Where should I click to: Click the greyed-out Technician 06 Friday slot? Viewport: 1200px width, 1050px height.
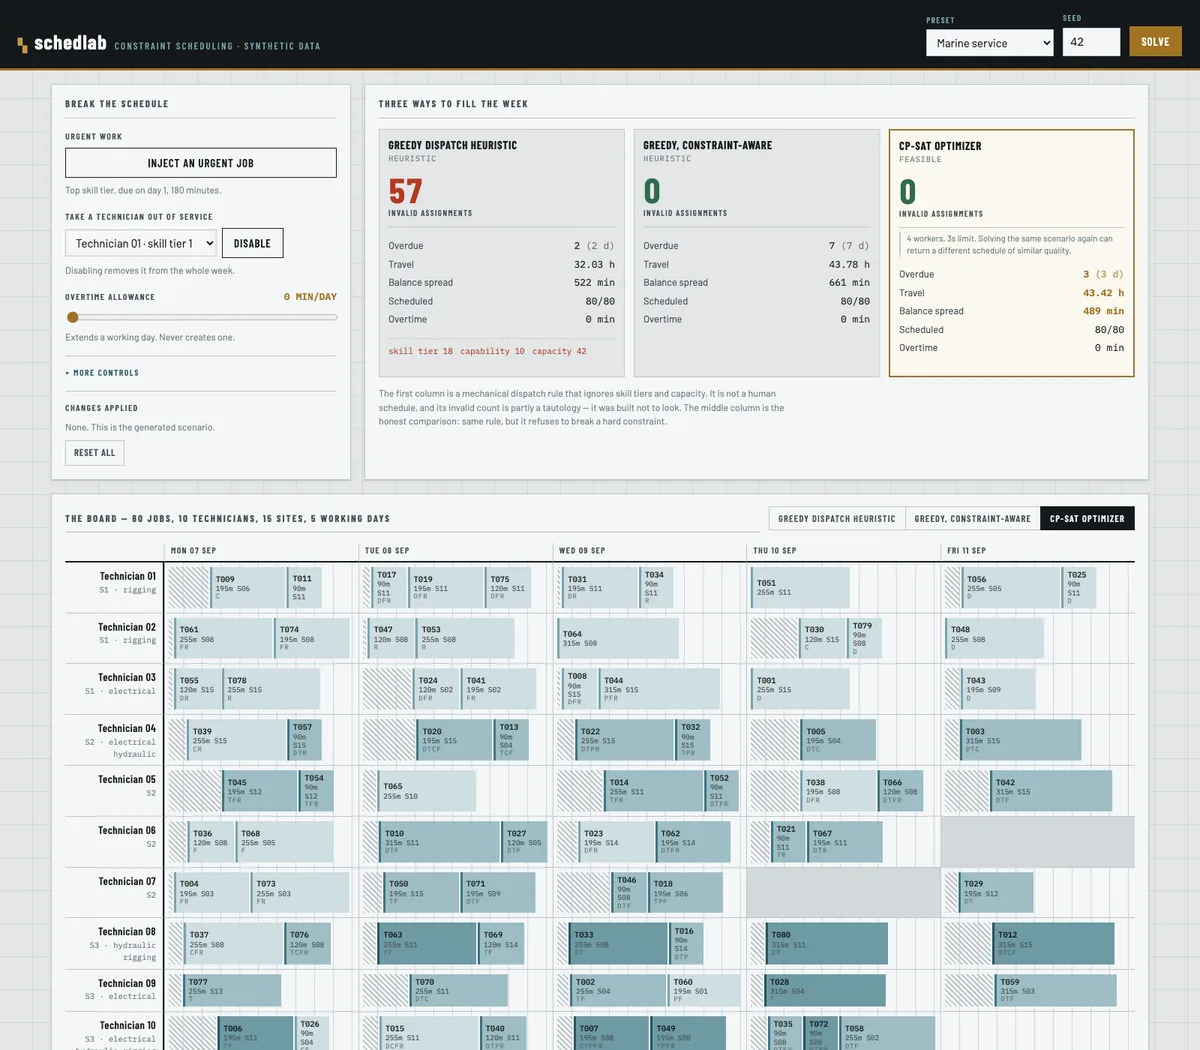1037,842
